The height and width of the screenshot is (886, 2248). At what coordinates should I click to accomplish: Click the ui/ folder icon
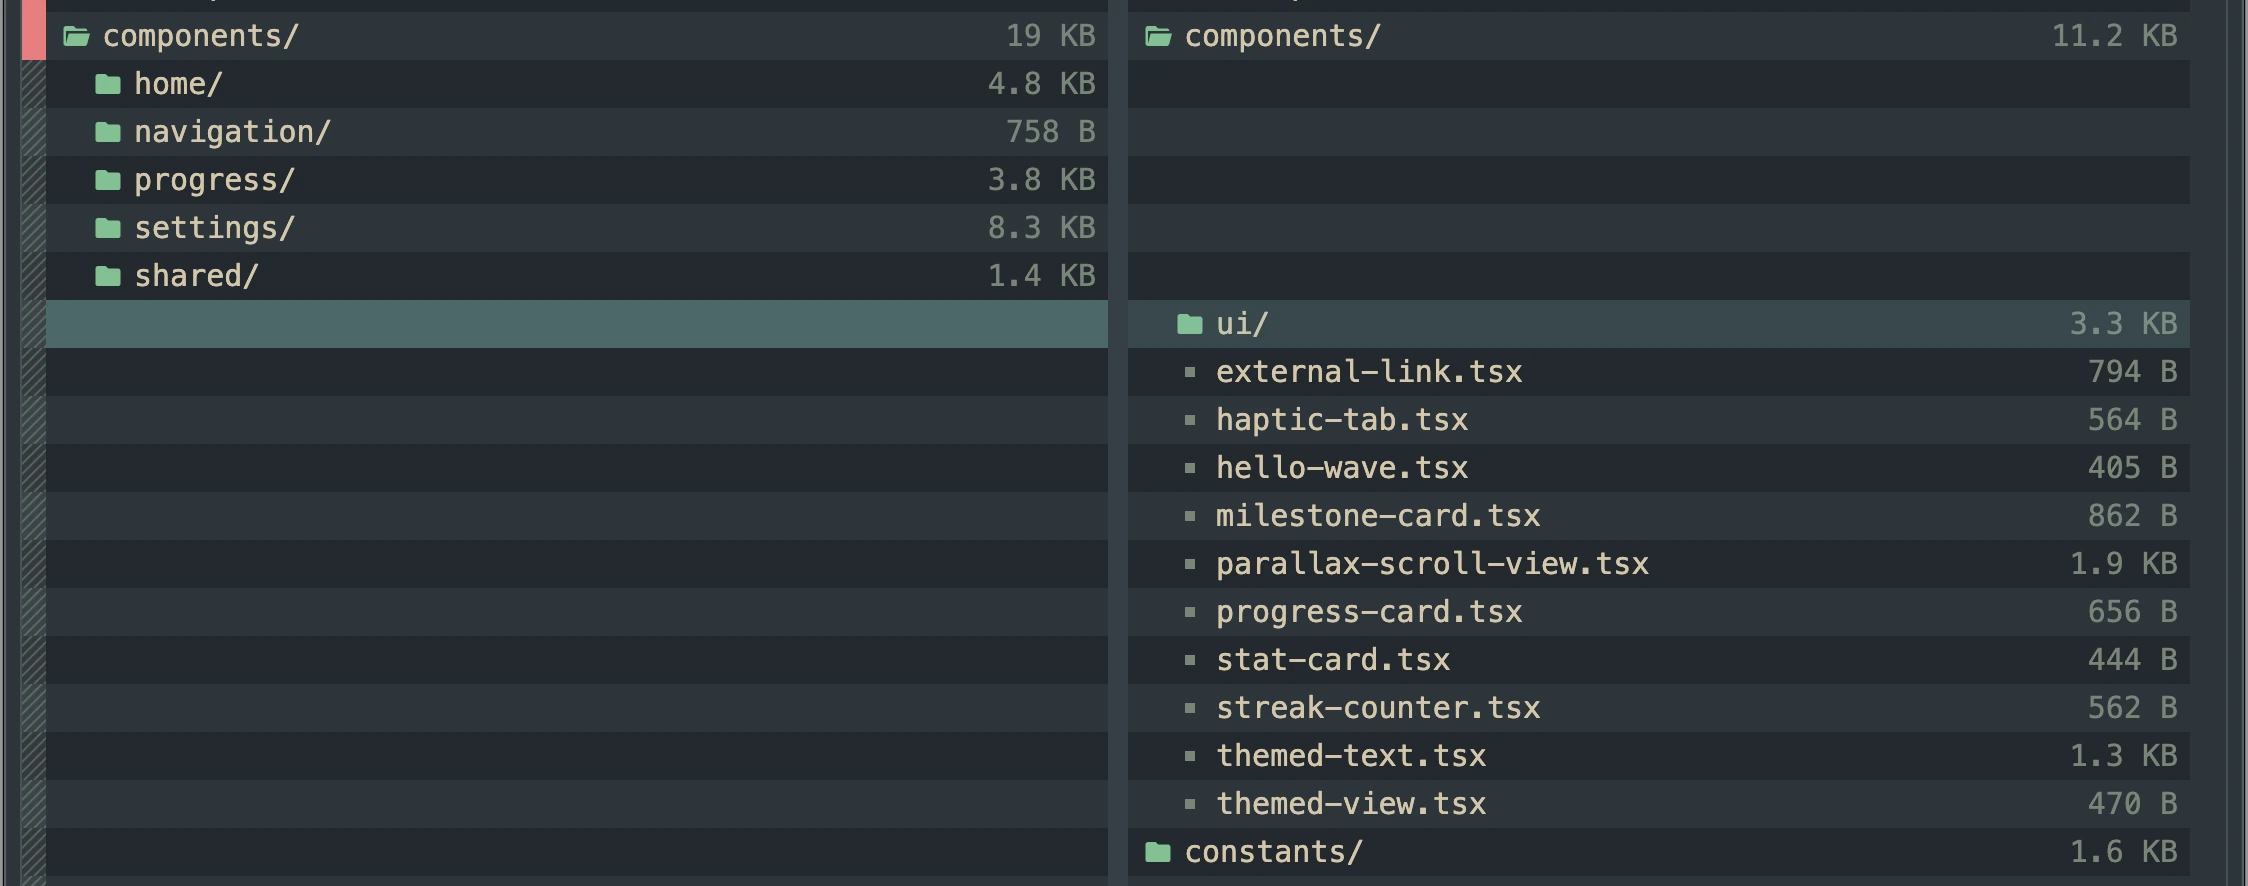click(x=1190, y=324)
